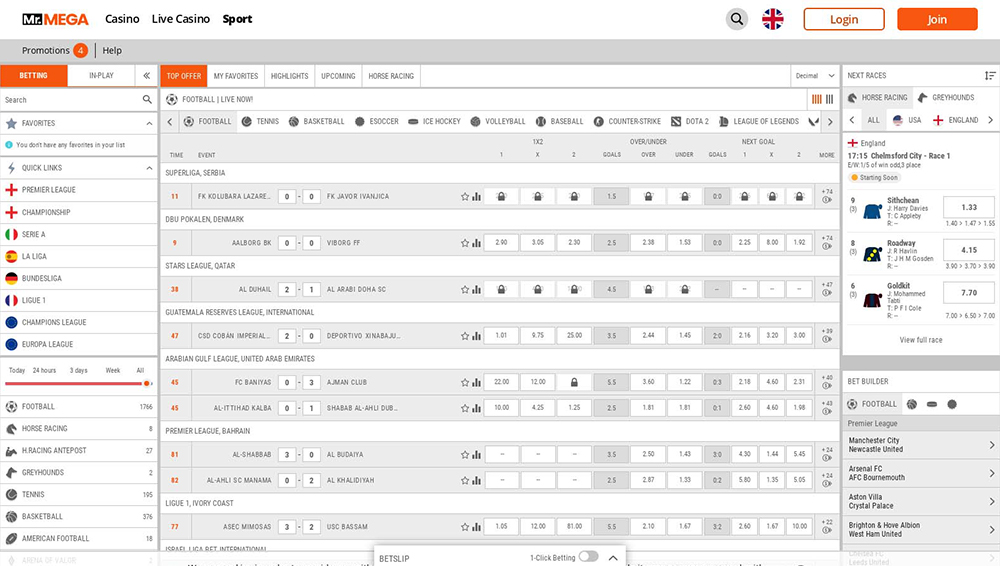Viewport: 1000px width, 566px height.
Task: Open Upcoming tab
Action: coord(338,76)
